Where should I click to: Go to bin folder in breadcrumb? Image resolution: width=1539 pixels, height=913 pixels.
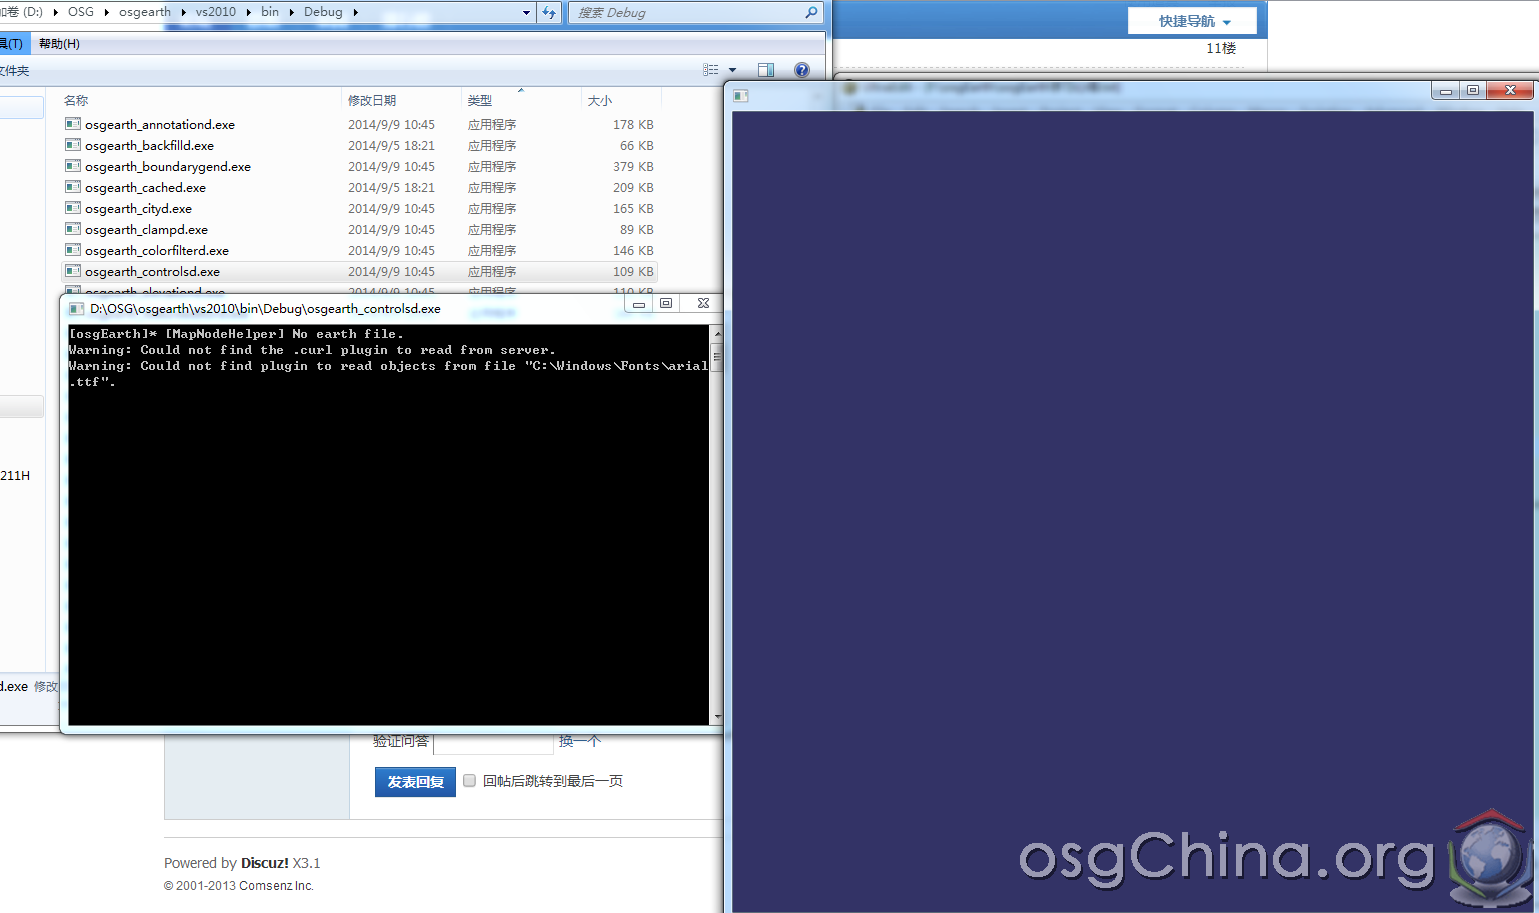pos(270,12)
